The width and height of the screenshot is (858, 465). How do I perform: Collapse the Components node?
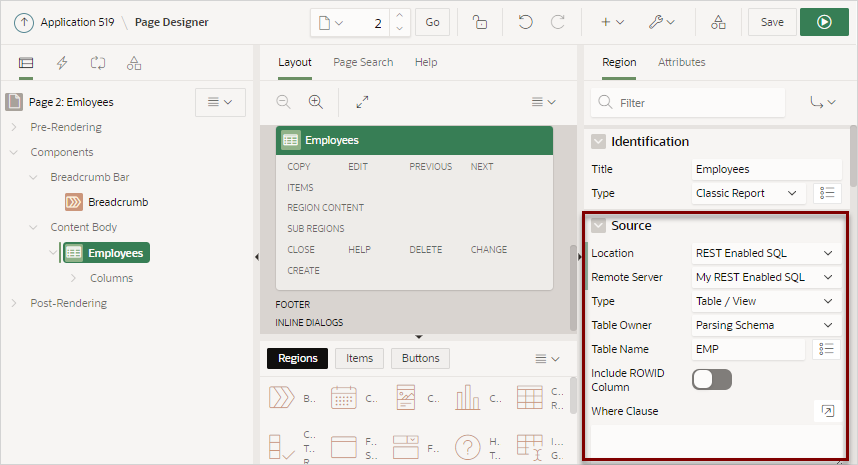point(14,152)
